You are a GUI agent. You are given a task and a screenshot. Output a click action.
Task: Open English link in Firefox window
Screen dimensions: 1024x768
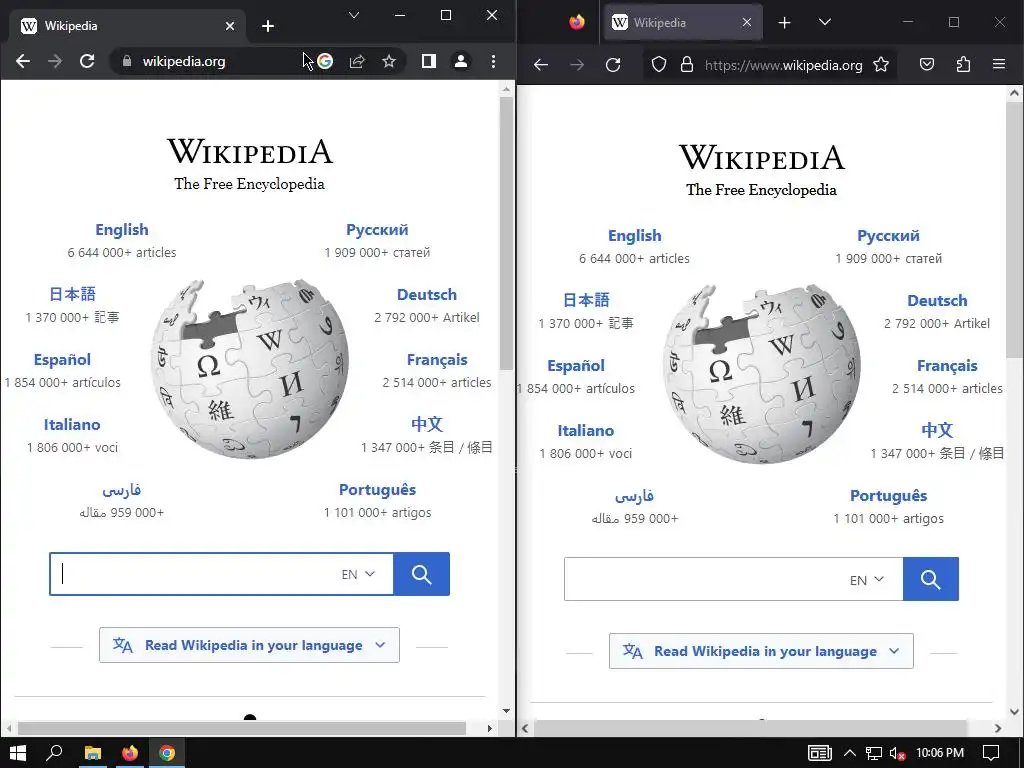tap(635, 236)
